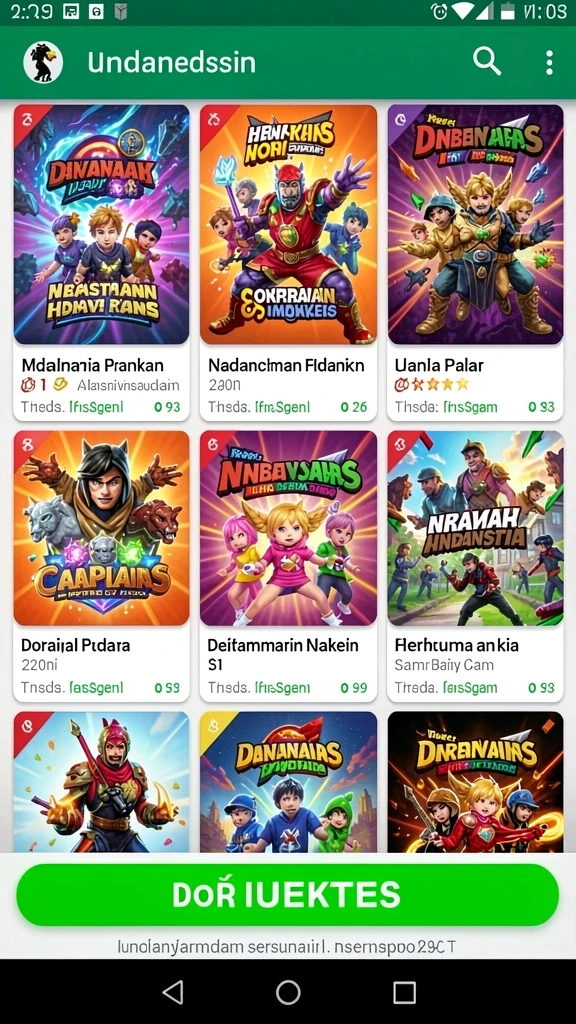Open the bottom-right dark Dnrenaias game thumbnail
The image size is (576, 1024).
coord(475,782)
